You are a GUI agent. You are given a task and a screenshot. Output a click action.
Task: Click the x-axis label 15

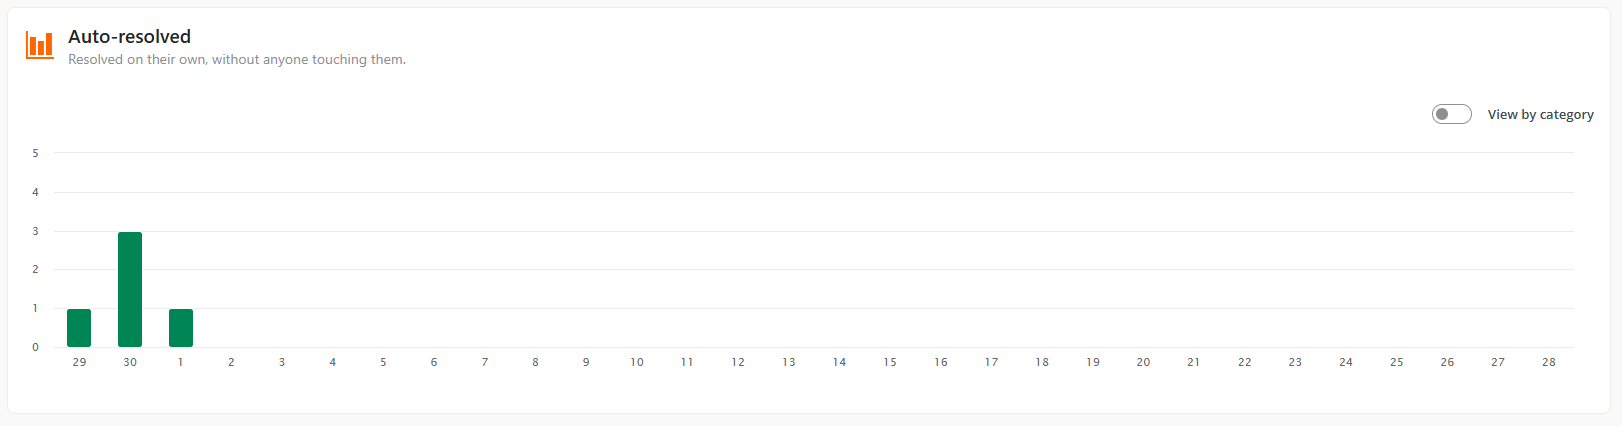click(x=890, y=362)
